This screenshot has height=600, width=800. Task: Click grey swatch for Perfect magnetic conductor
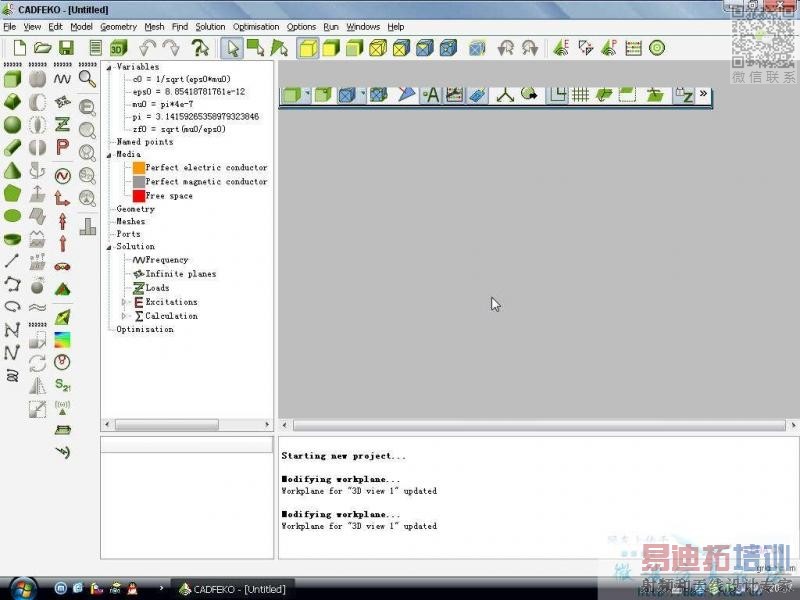click(139, 182)
